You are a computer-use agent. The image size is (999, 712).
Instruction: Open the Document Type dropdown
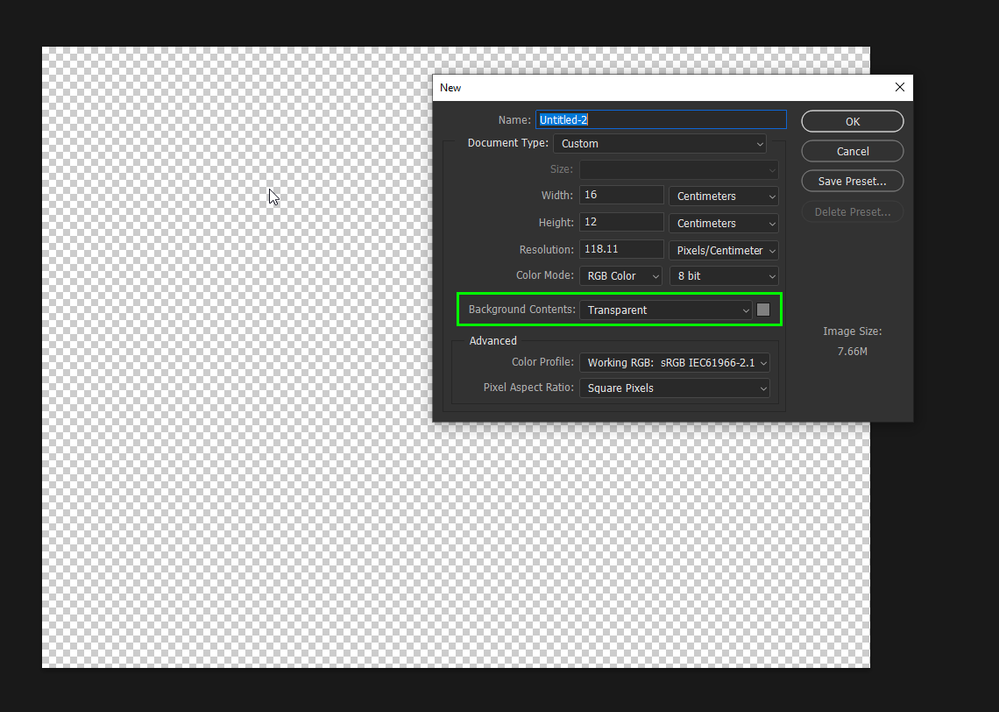point(659,143)
